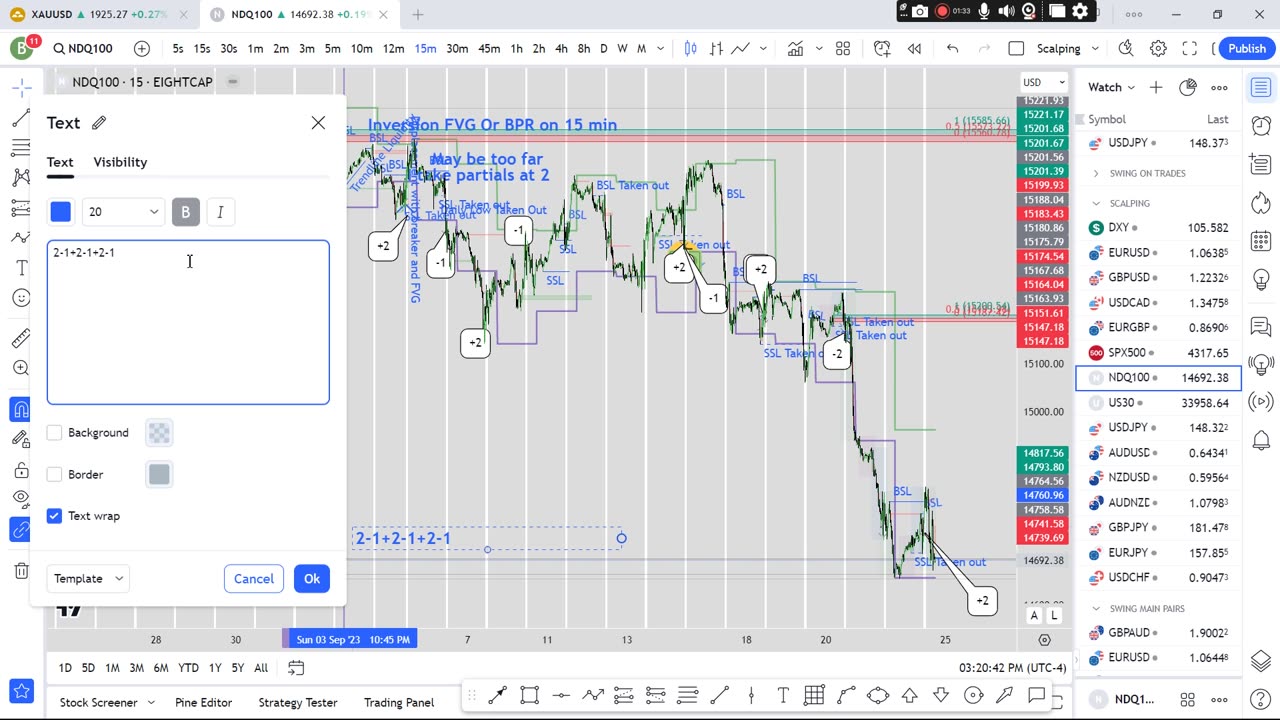Select the candlestick chart type icon
Image resolution: width=1280 pixels, height=720 pixels.
coord(690,48)
